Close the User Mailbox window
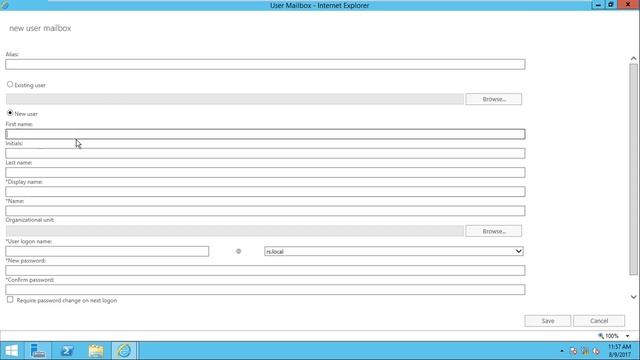This screenshot has height=360, width=640. [628, 4]
